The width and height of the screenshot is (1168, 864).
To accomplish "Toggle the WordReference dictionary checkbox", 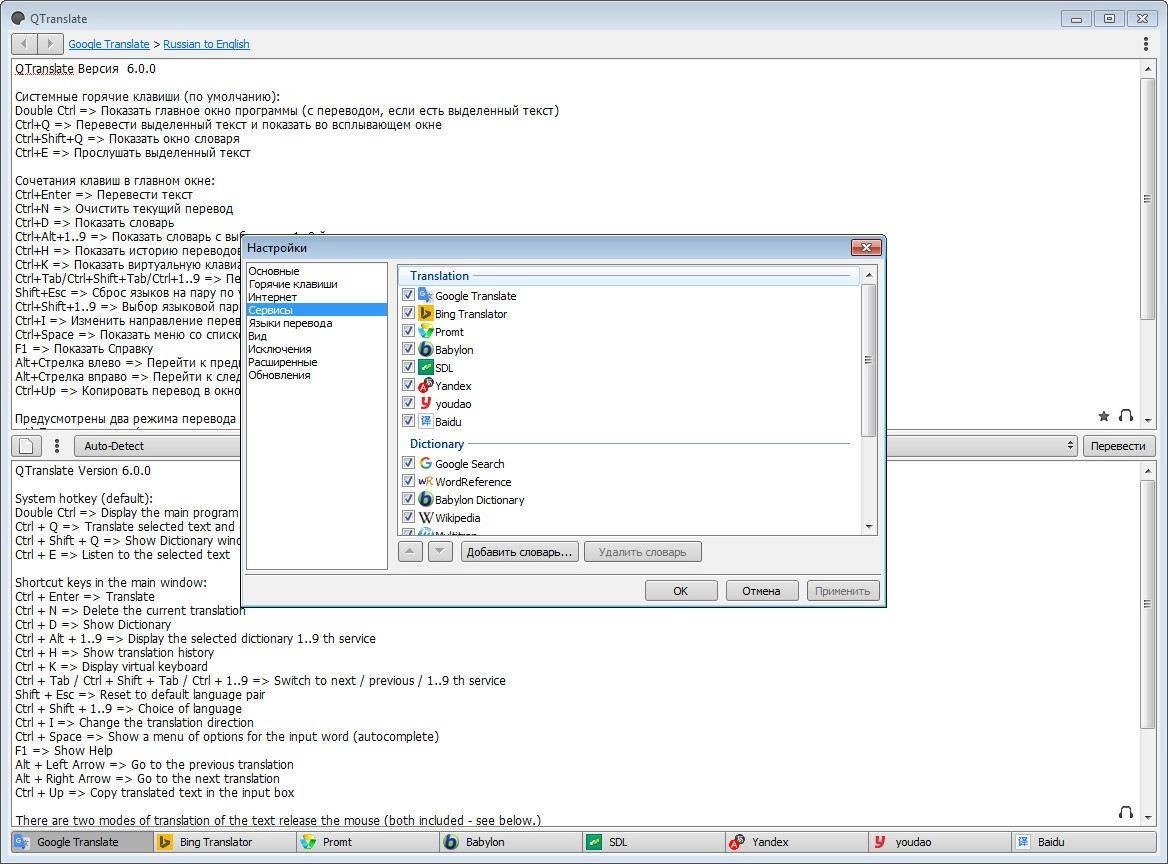I will (408, 481).
